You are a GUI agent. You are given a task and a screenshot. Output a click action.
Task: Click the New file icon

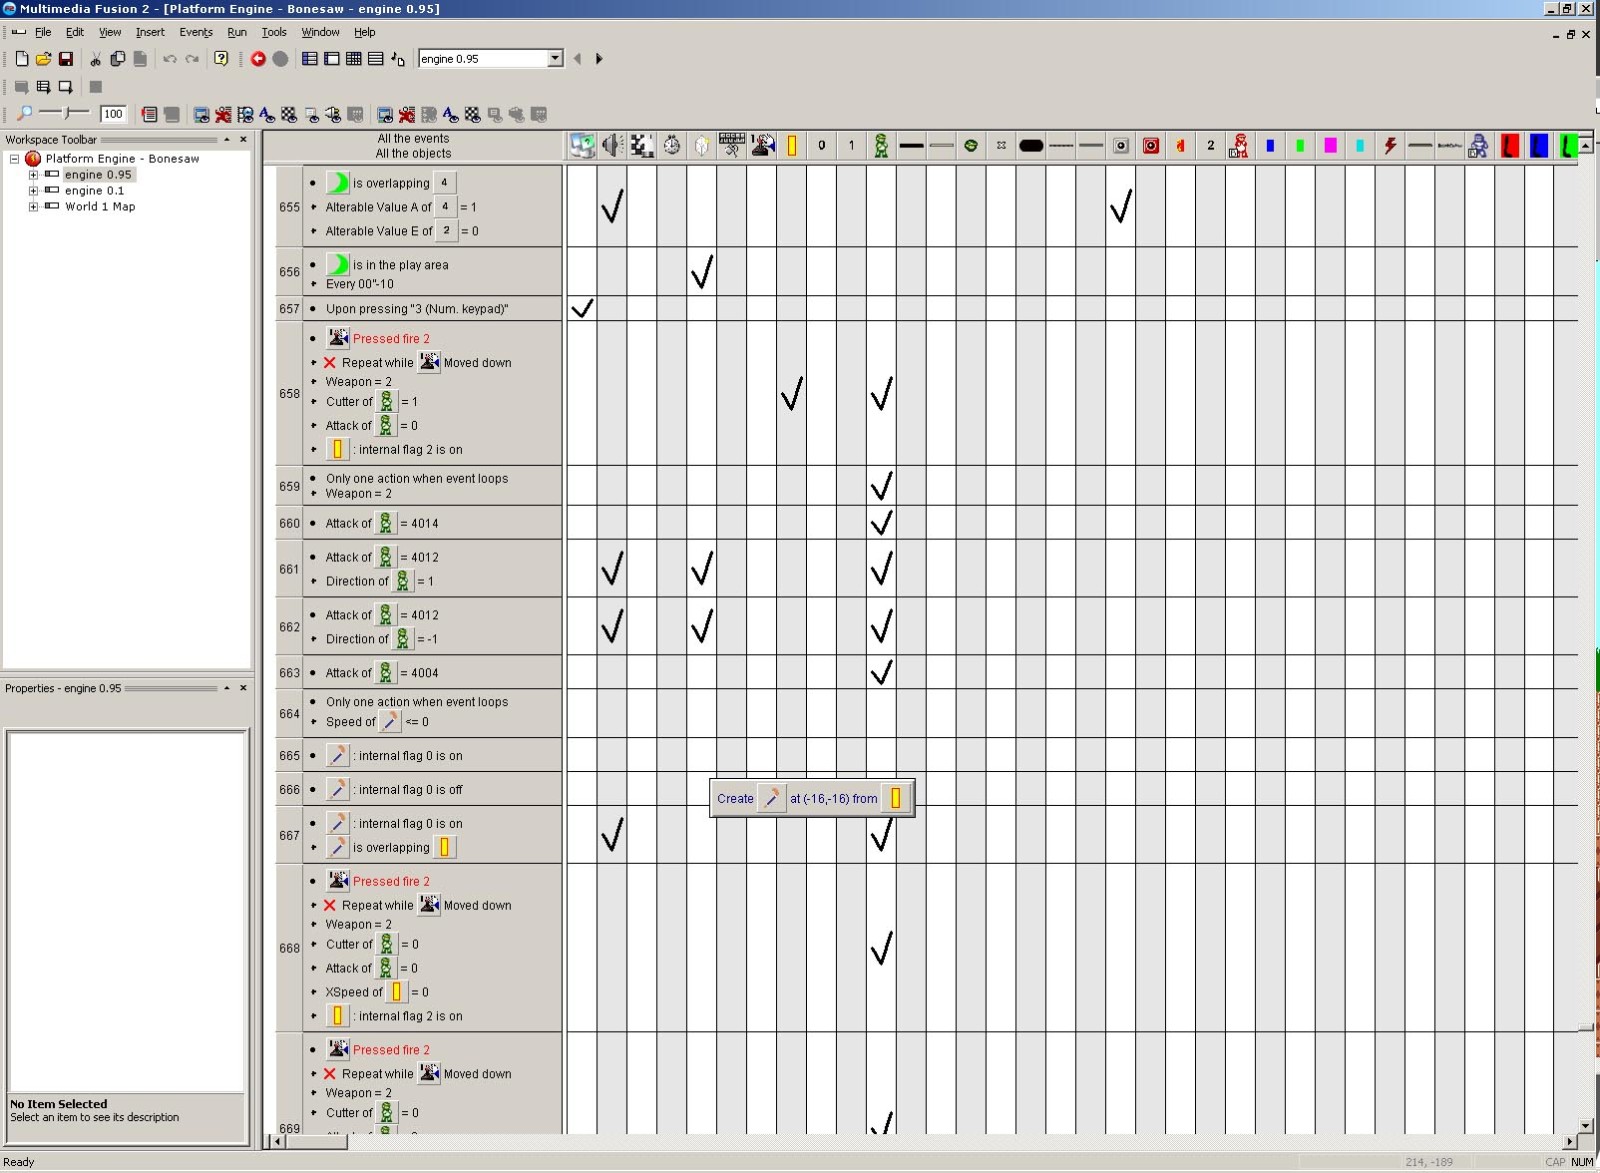click(22, 59)
